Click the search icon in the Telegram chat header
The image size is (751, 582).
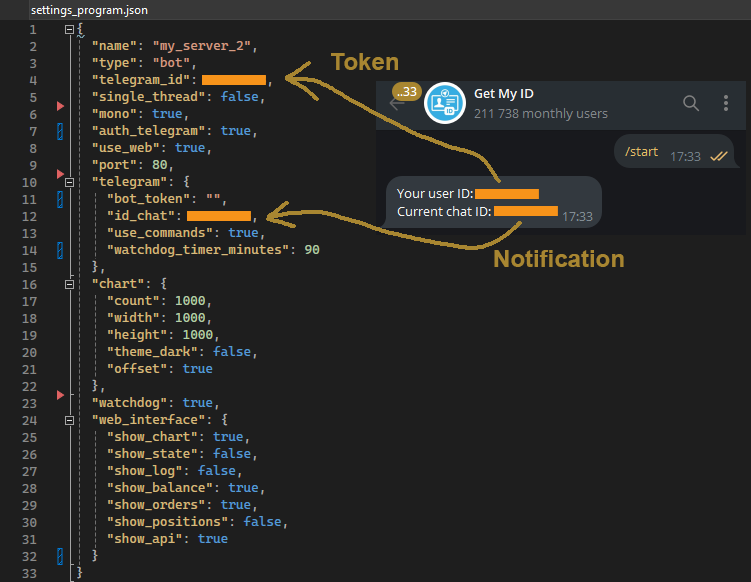coord(691,103)
